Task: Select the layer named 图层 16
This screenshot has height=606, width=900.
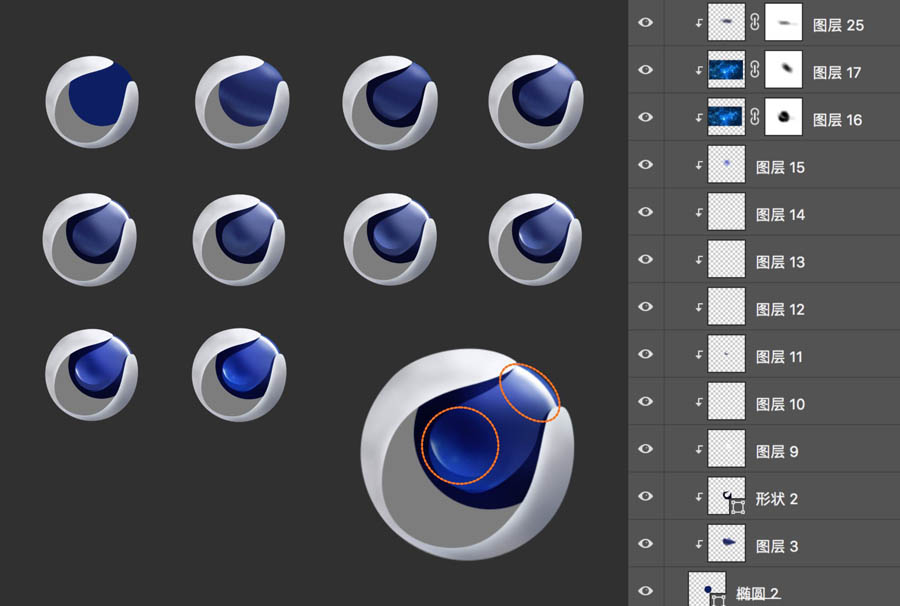Action: click(x=837, y=120)
